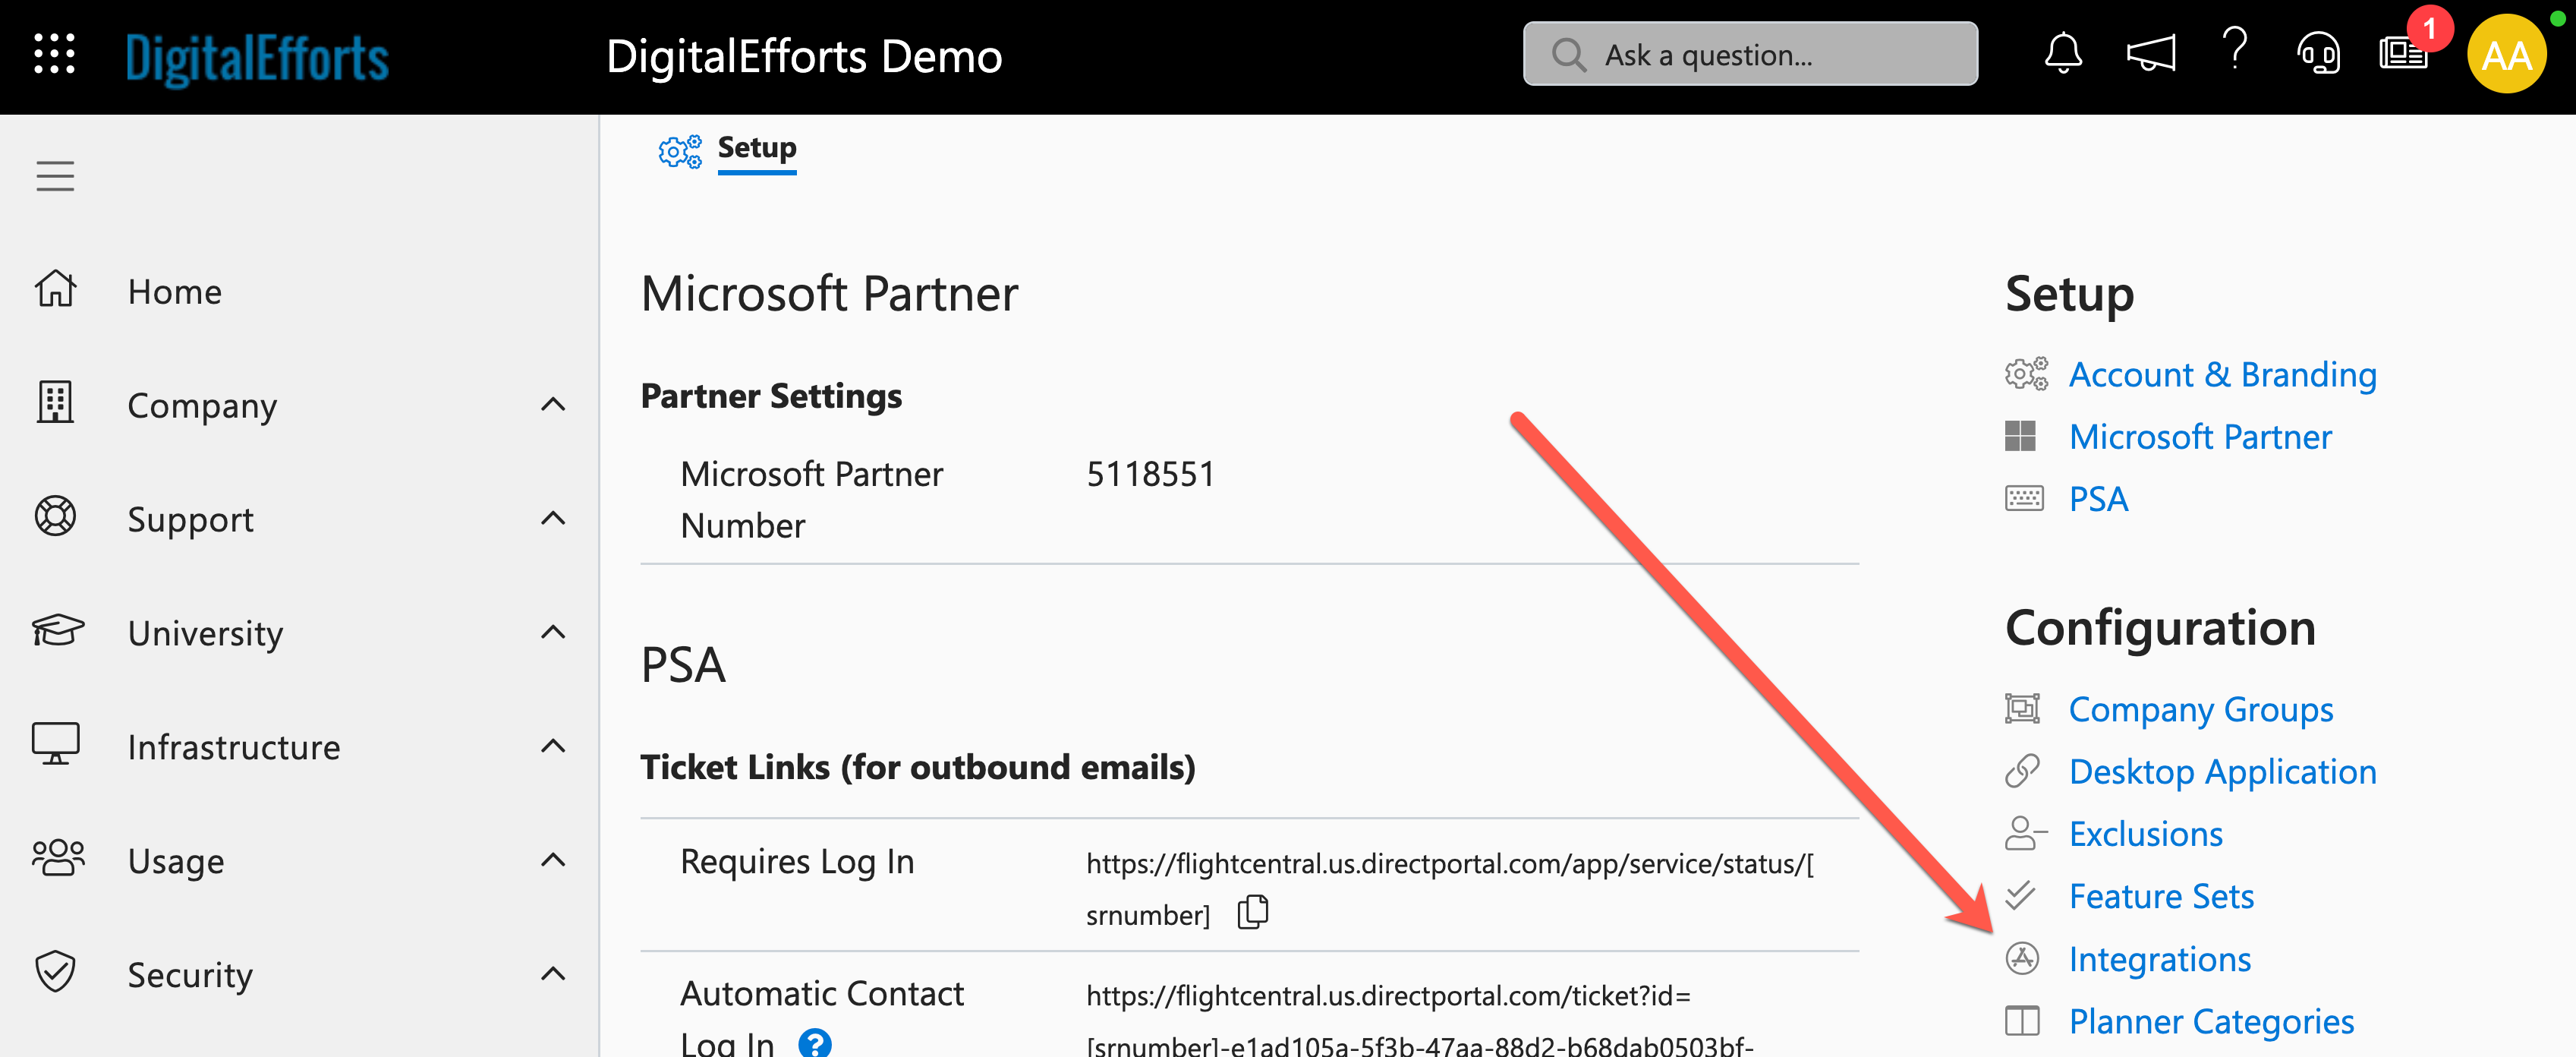Collapse the Support menu chevron
Viewport: 2576px width, 1057px height.
pos(553,518)
